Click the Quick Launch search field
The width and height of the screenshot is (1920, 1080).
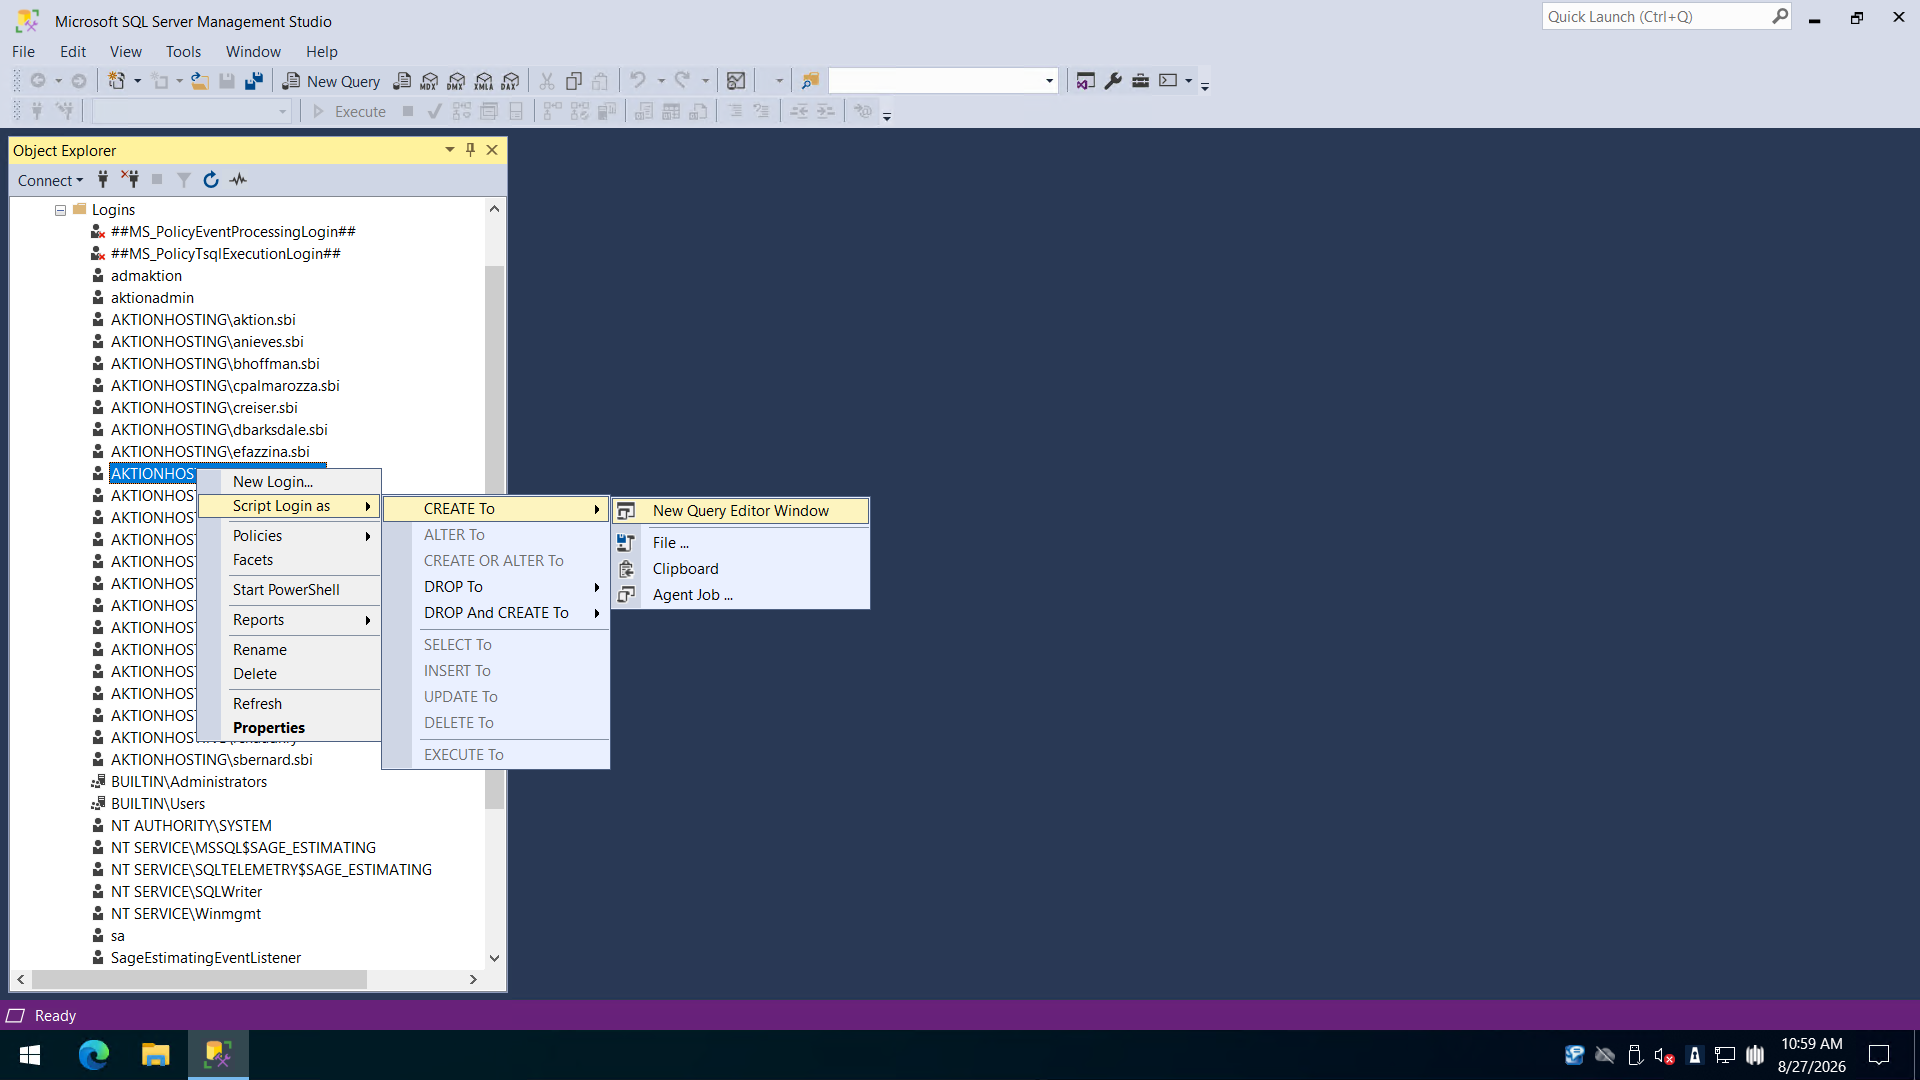click(x=1658, y=17)
